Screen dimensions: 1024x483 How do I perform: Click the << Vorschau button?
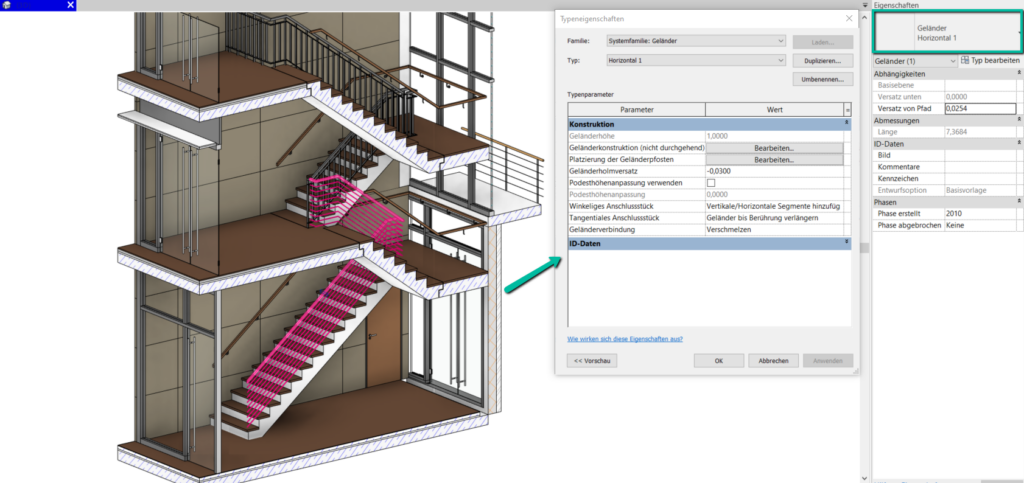593,360
